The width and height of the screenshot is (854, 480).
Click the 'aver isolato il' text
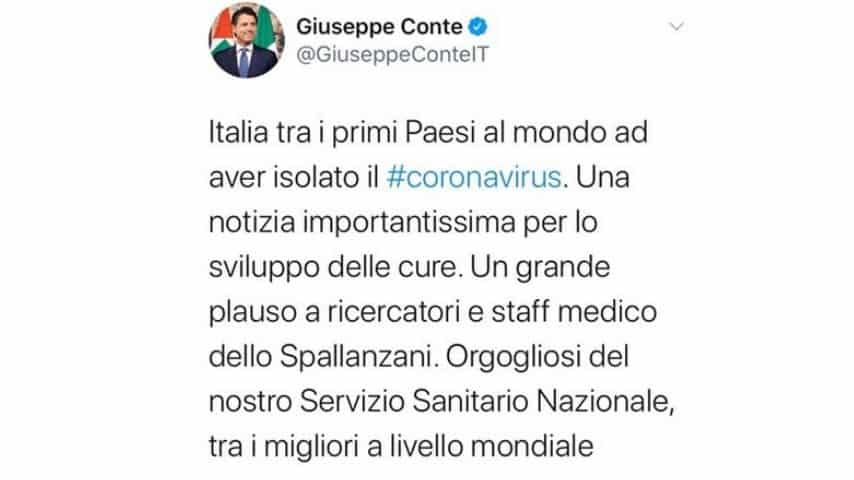click(x=294, y=177)
